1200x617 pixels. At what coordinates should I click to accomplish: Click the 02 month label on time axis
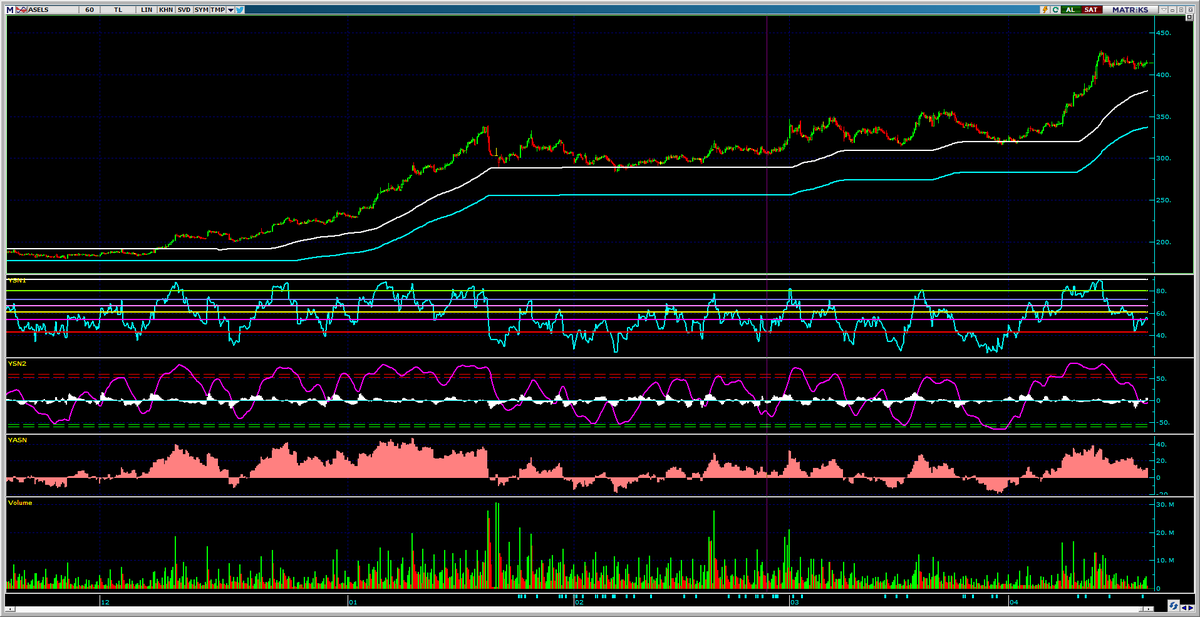(x=579, y=602)
